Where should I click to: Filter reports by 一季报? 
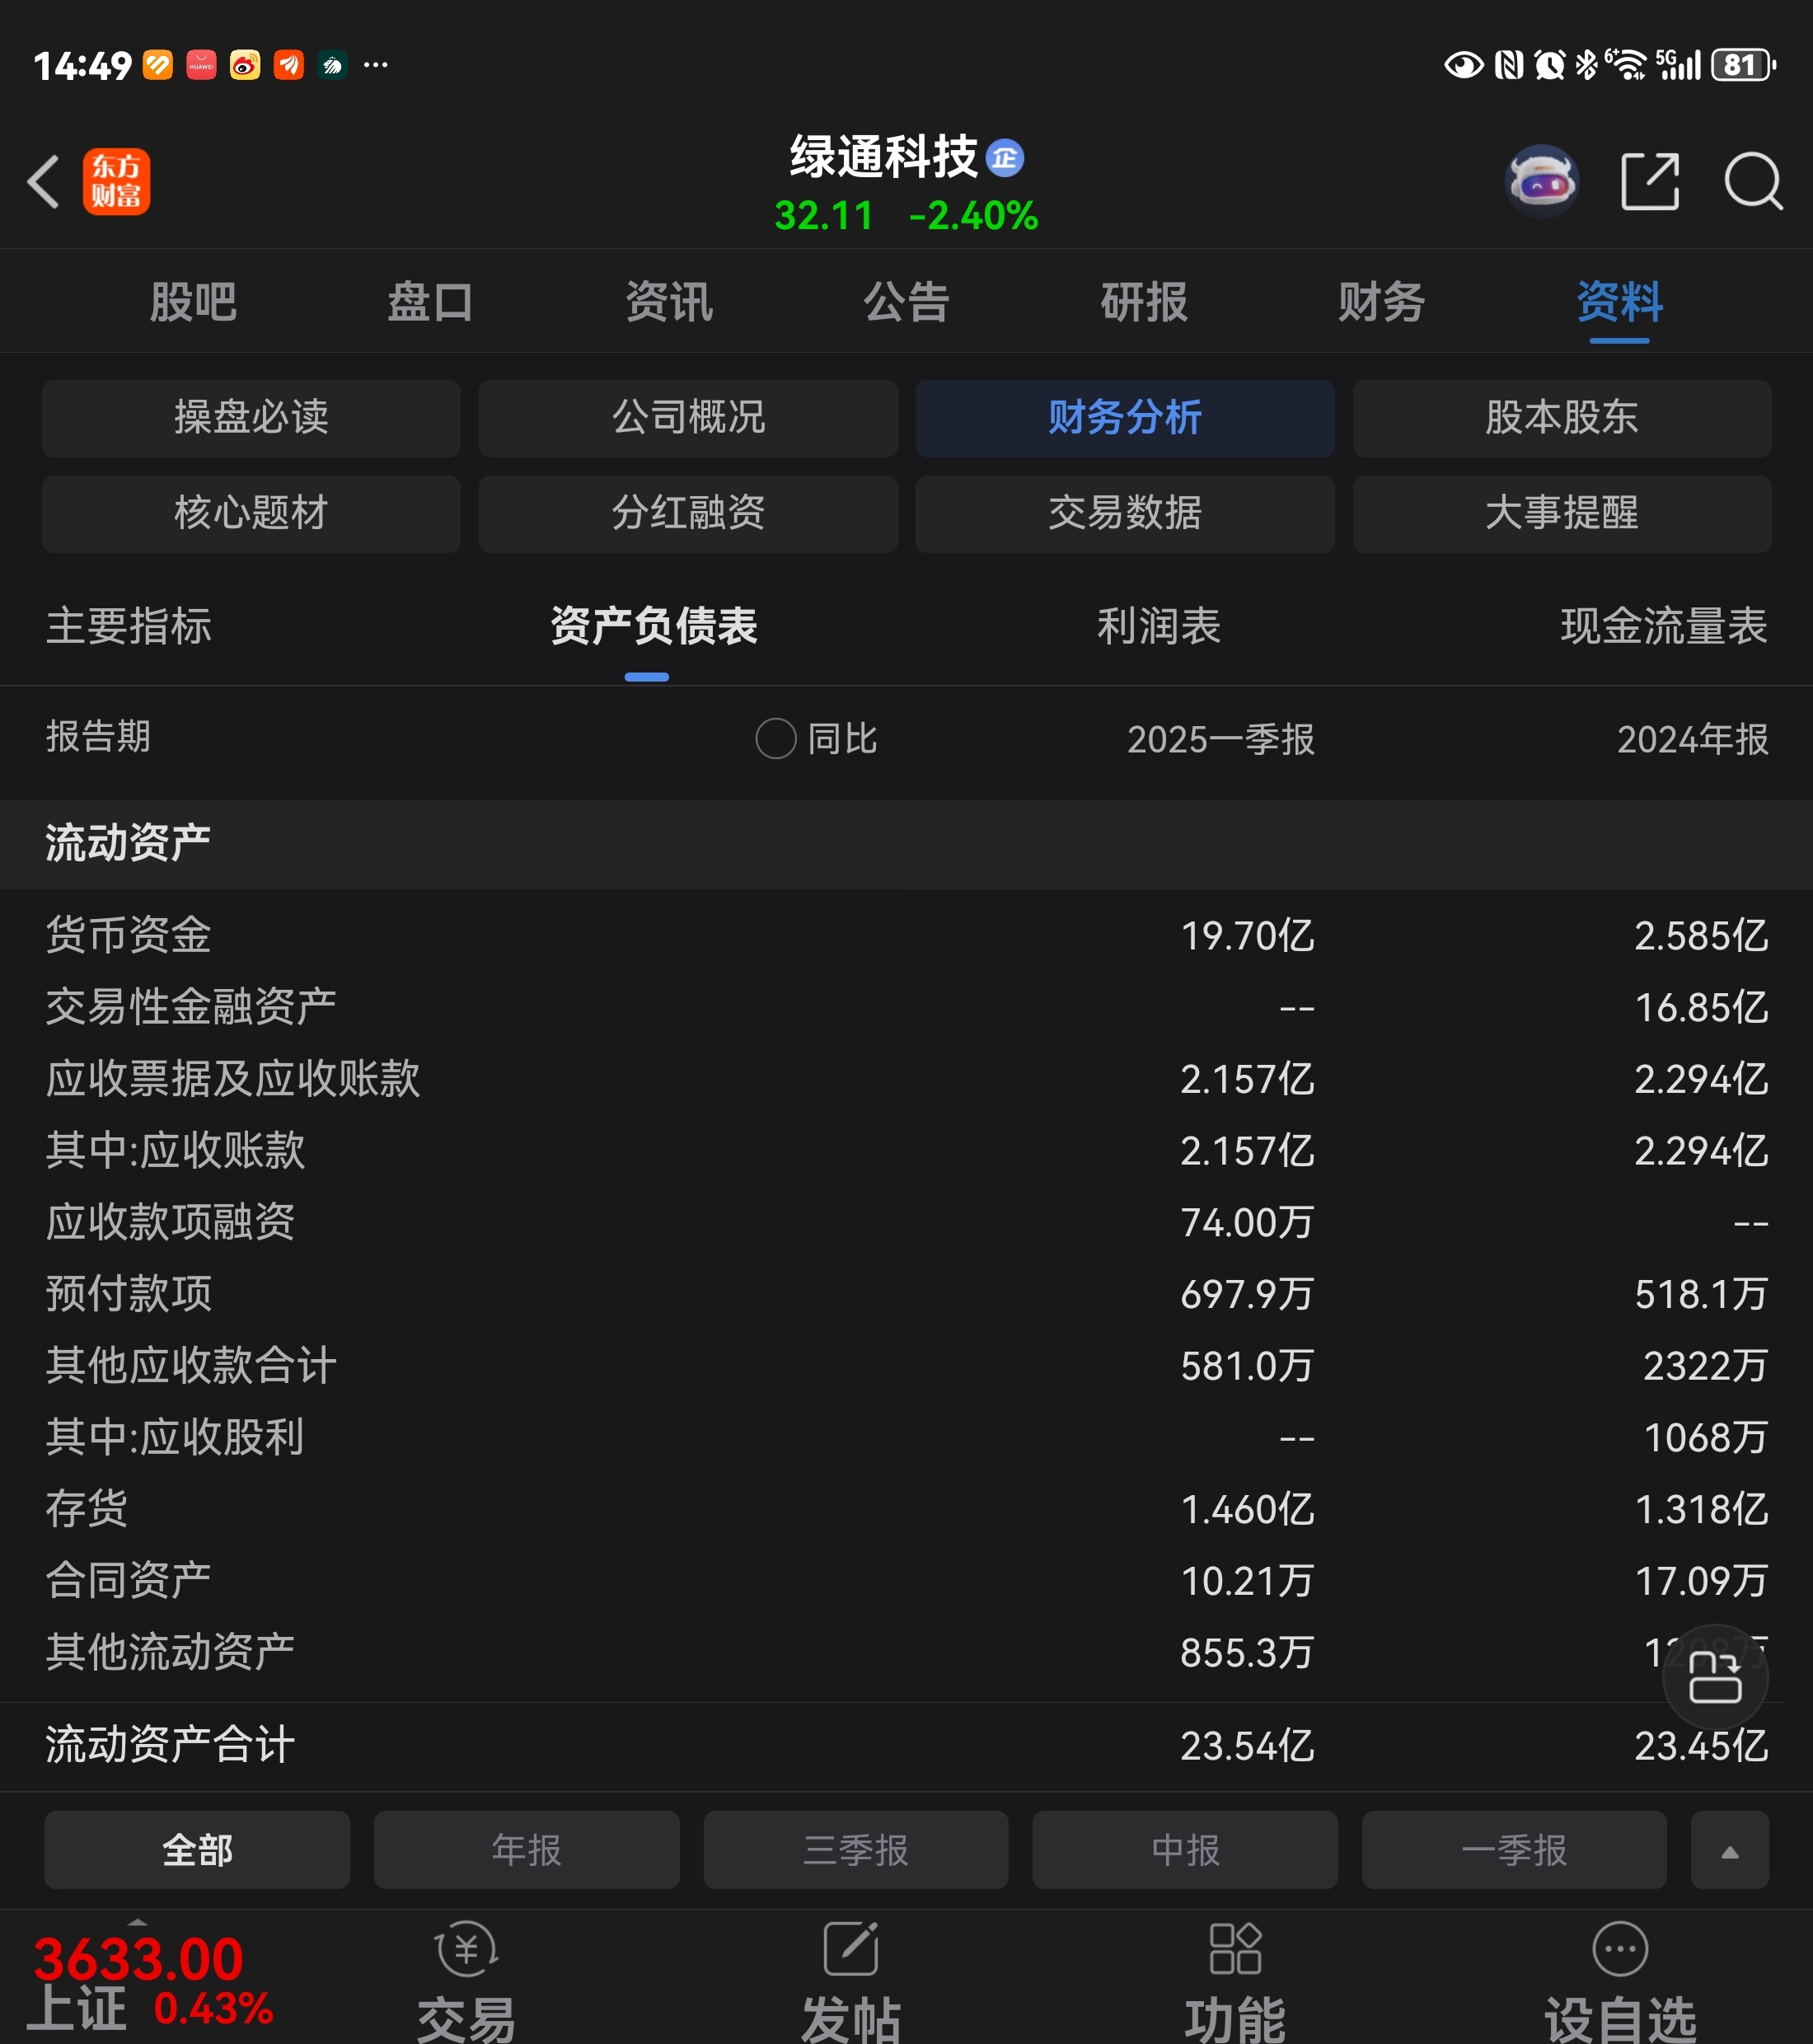point(1514,1850)
